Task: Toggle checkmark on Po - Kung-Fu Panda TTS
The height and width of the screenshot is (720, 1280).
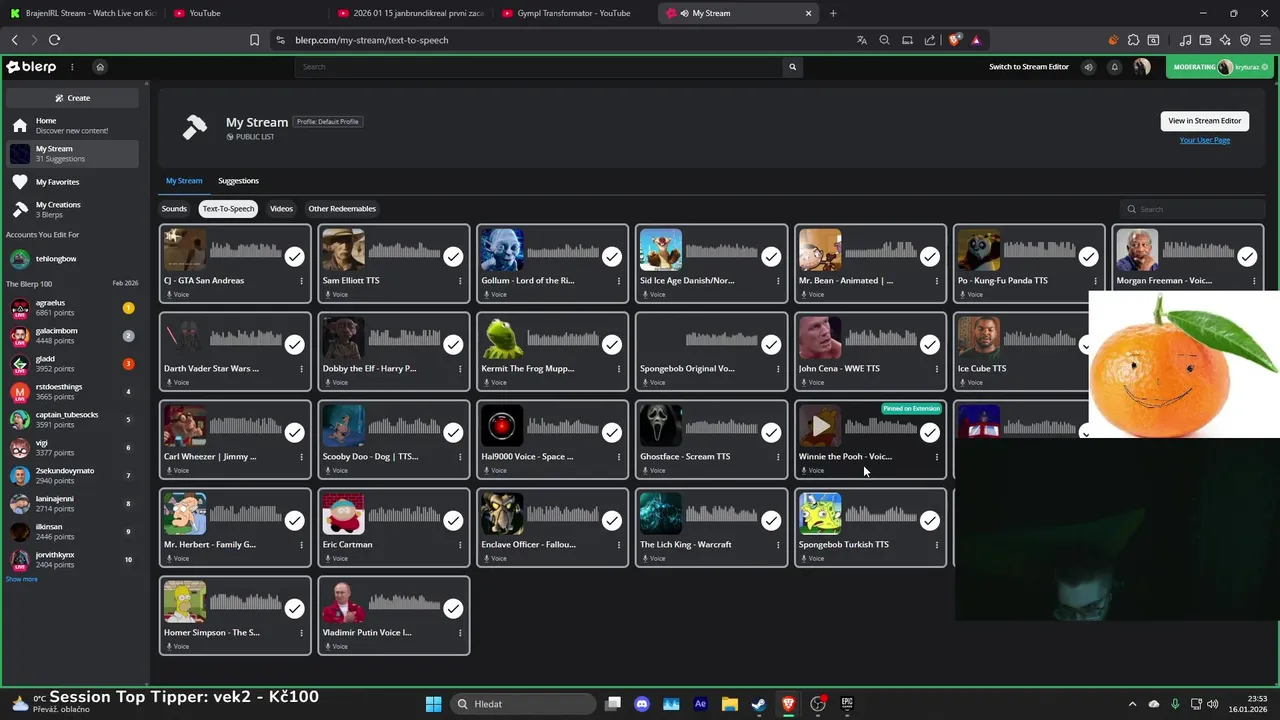Action: tap(1088, 257)
